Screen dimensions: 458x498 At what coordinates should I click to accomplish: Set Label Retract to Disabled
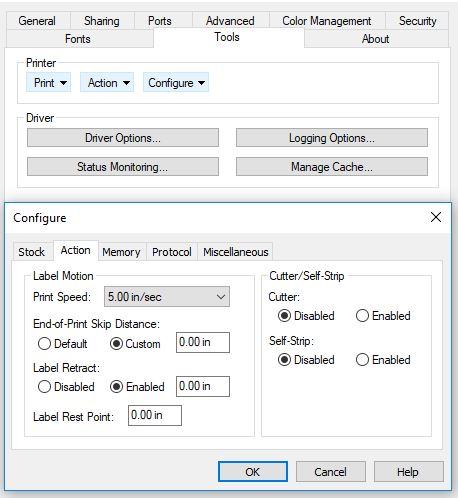[x=66, y=387]
